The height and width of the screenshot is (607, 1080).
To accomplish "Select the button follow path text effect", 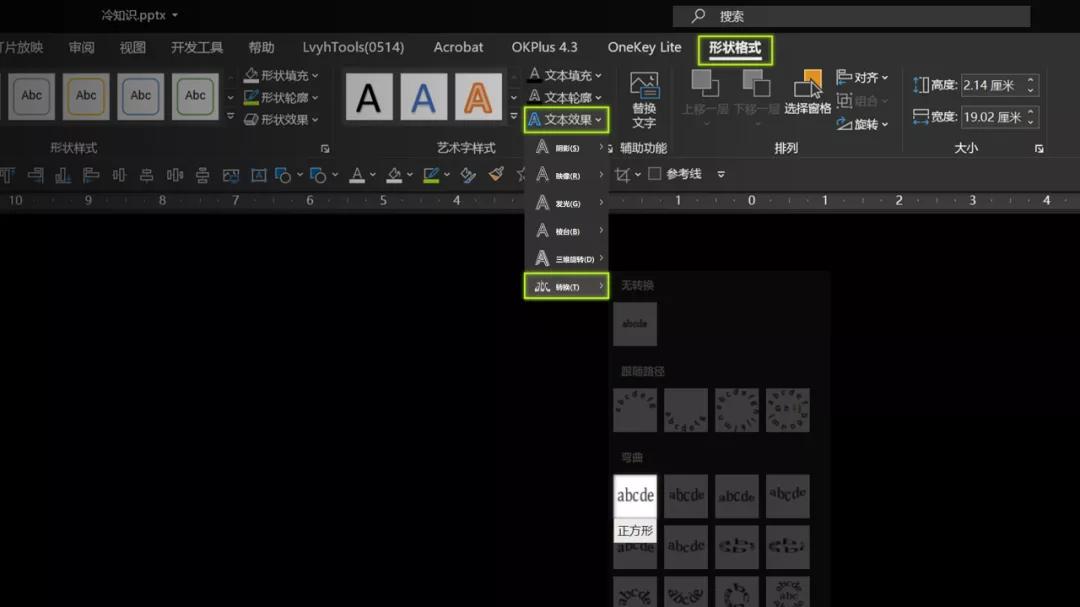I will pos(788,410).
